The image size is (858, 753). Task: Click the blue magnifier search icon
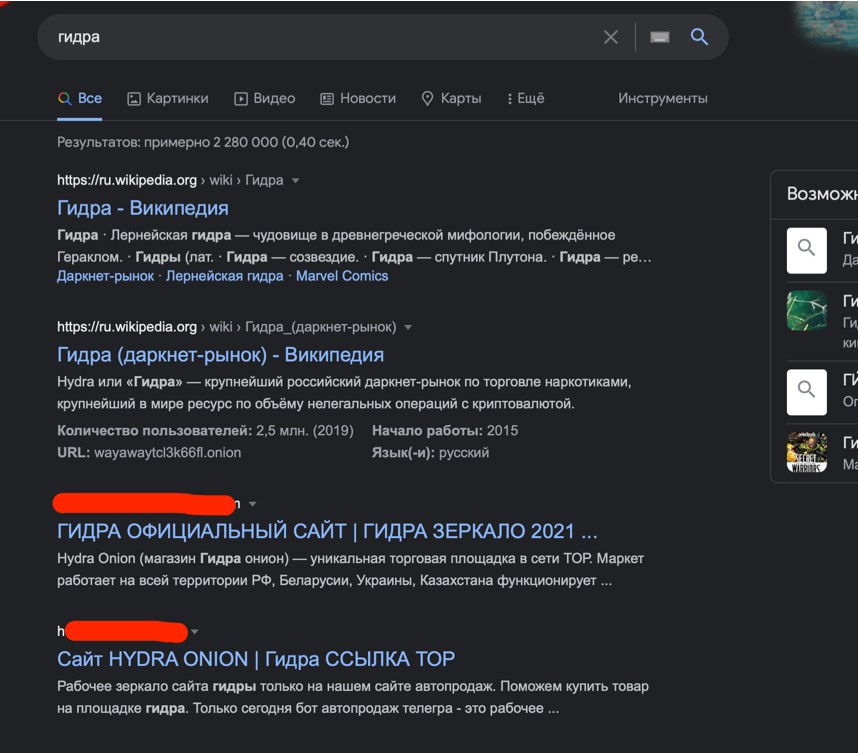click(x=699, y=37)
